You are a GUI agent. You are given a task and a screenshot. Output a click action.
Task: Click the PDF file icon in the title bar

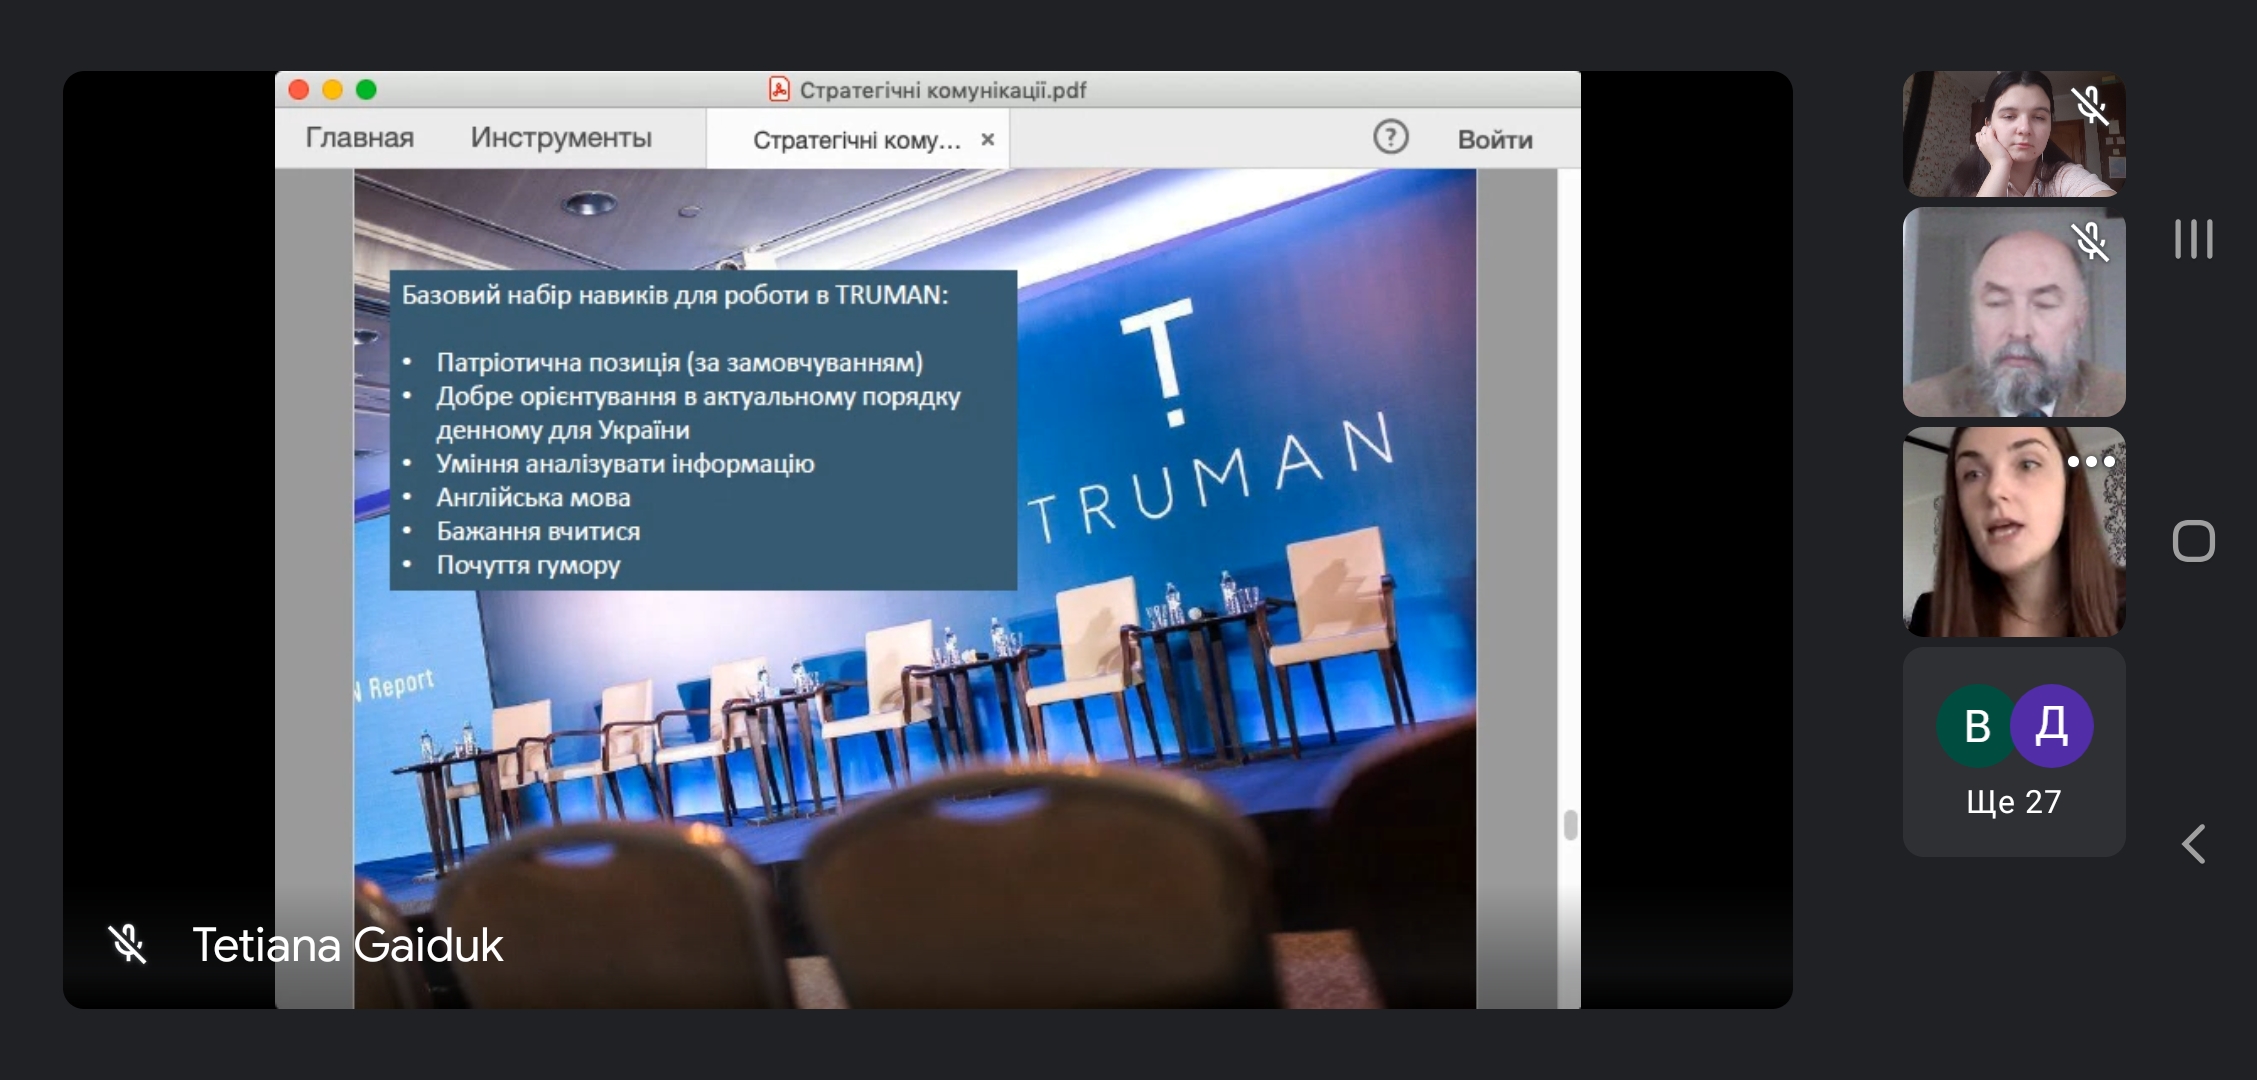click(x=779, y=90)
